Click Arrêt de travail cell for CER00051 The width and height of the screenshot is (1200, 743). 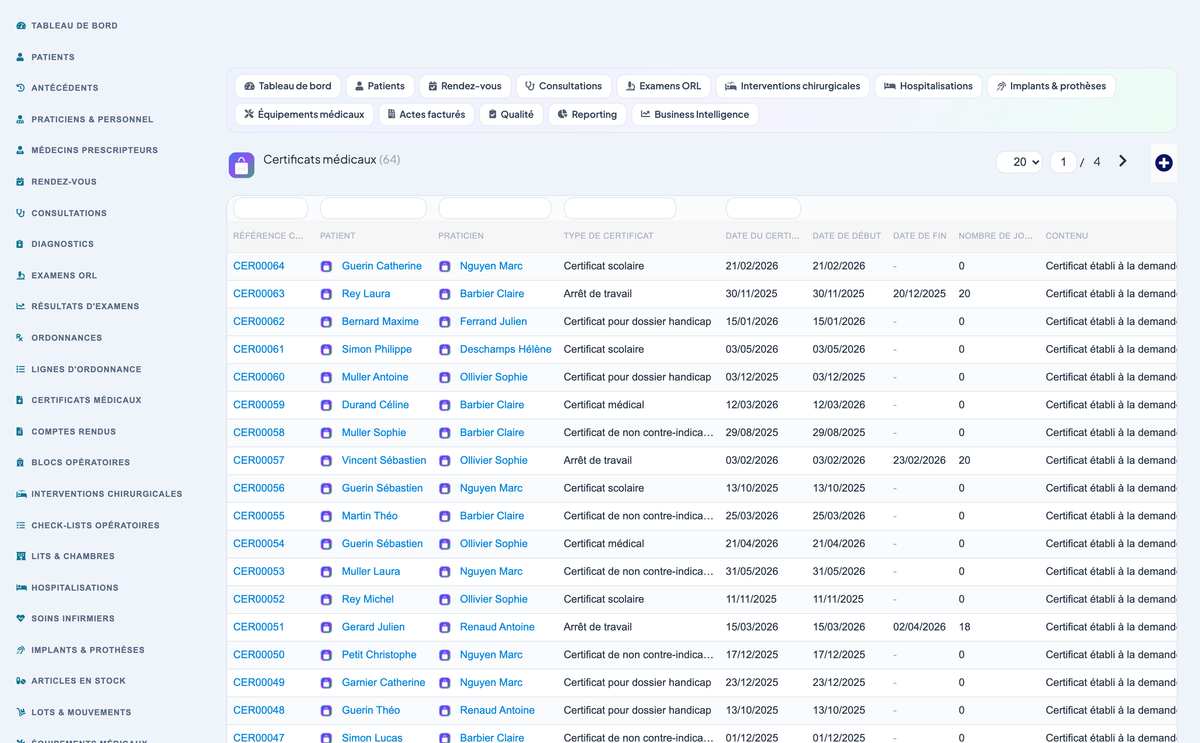click(x=598, y=627)
